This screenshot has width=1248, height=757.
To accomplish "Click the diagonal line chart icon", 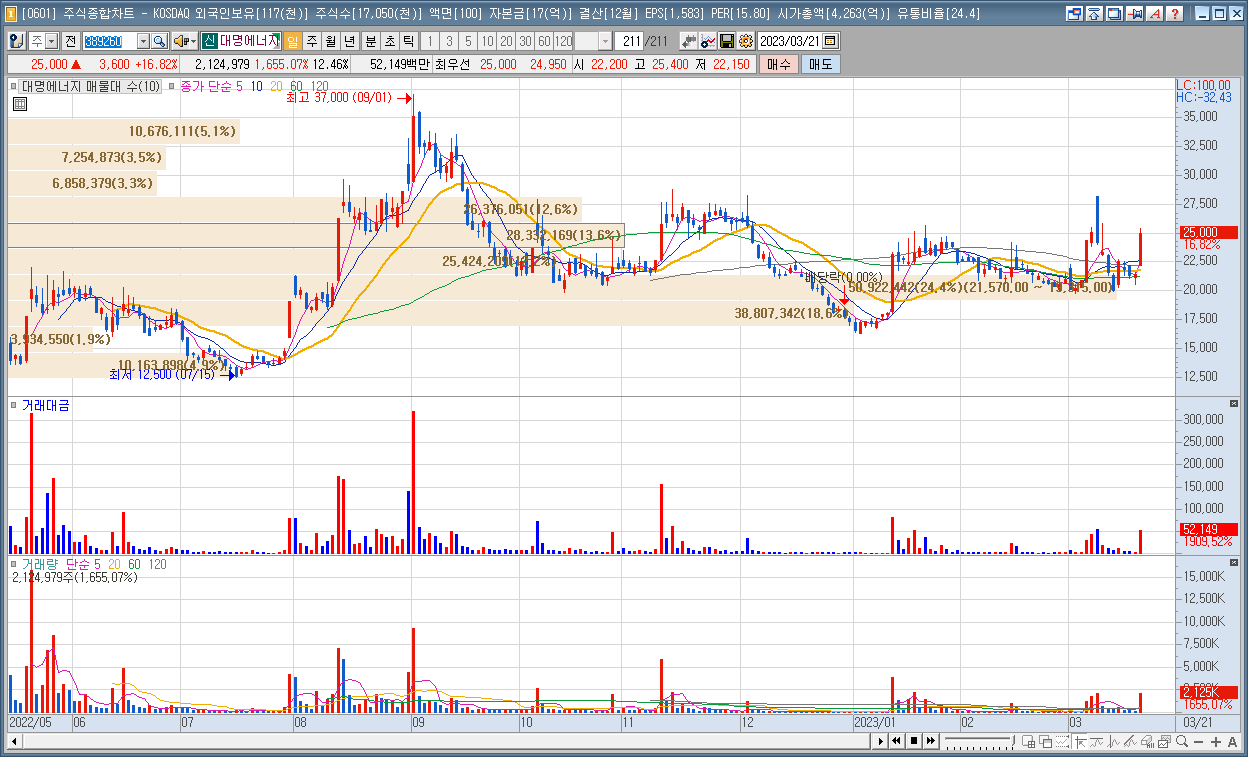I will point(1130,741).
